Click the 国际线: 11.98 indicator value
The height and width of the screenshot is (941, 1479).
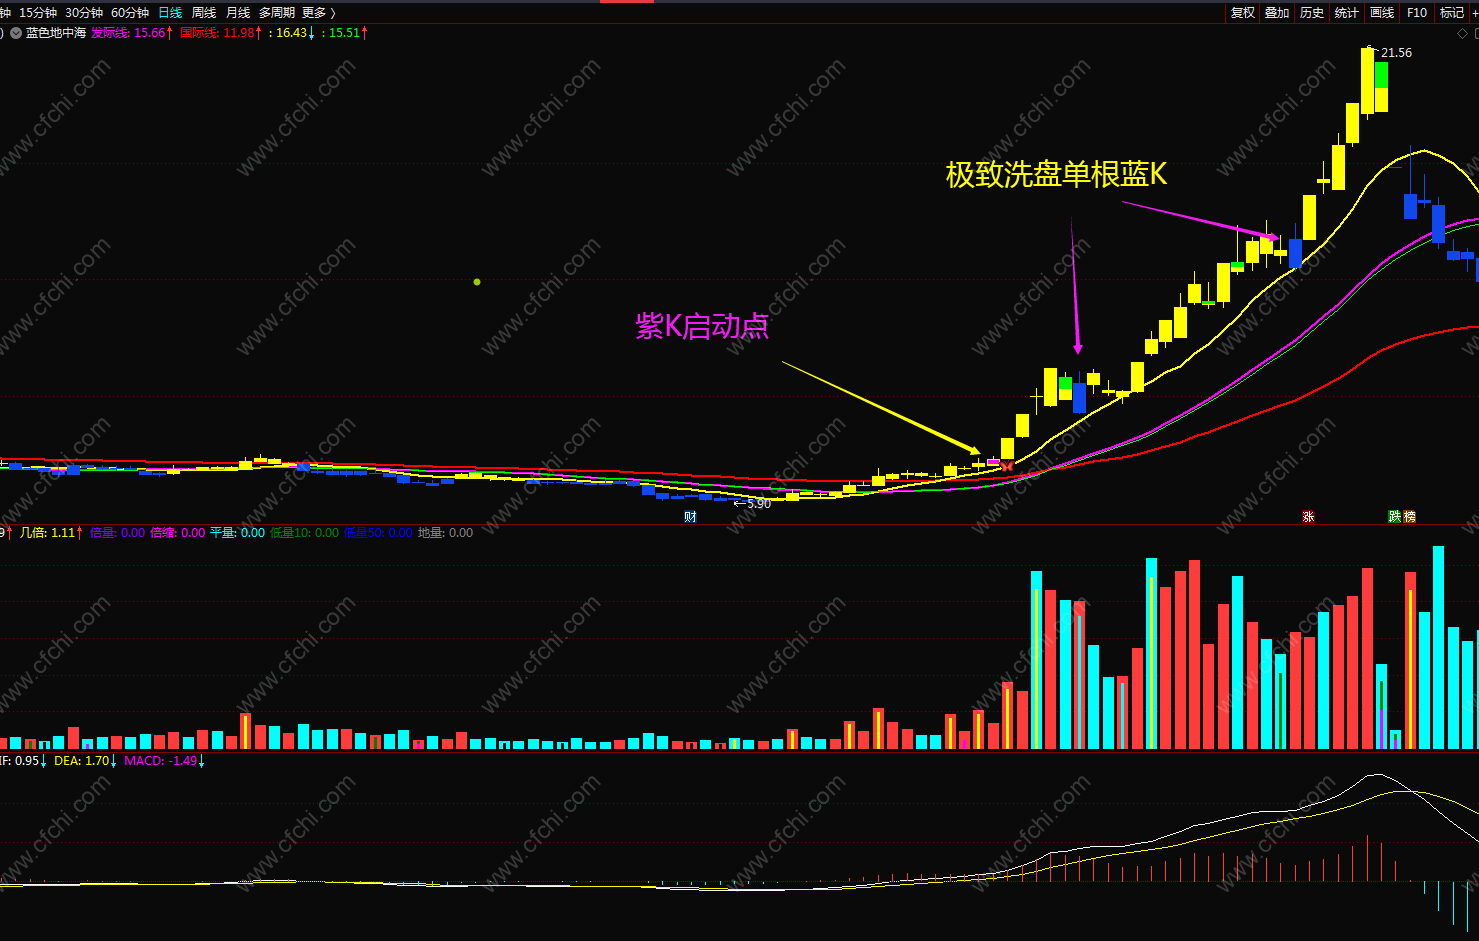(x=221, y=33)
